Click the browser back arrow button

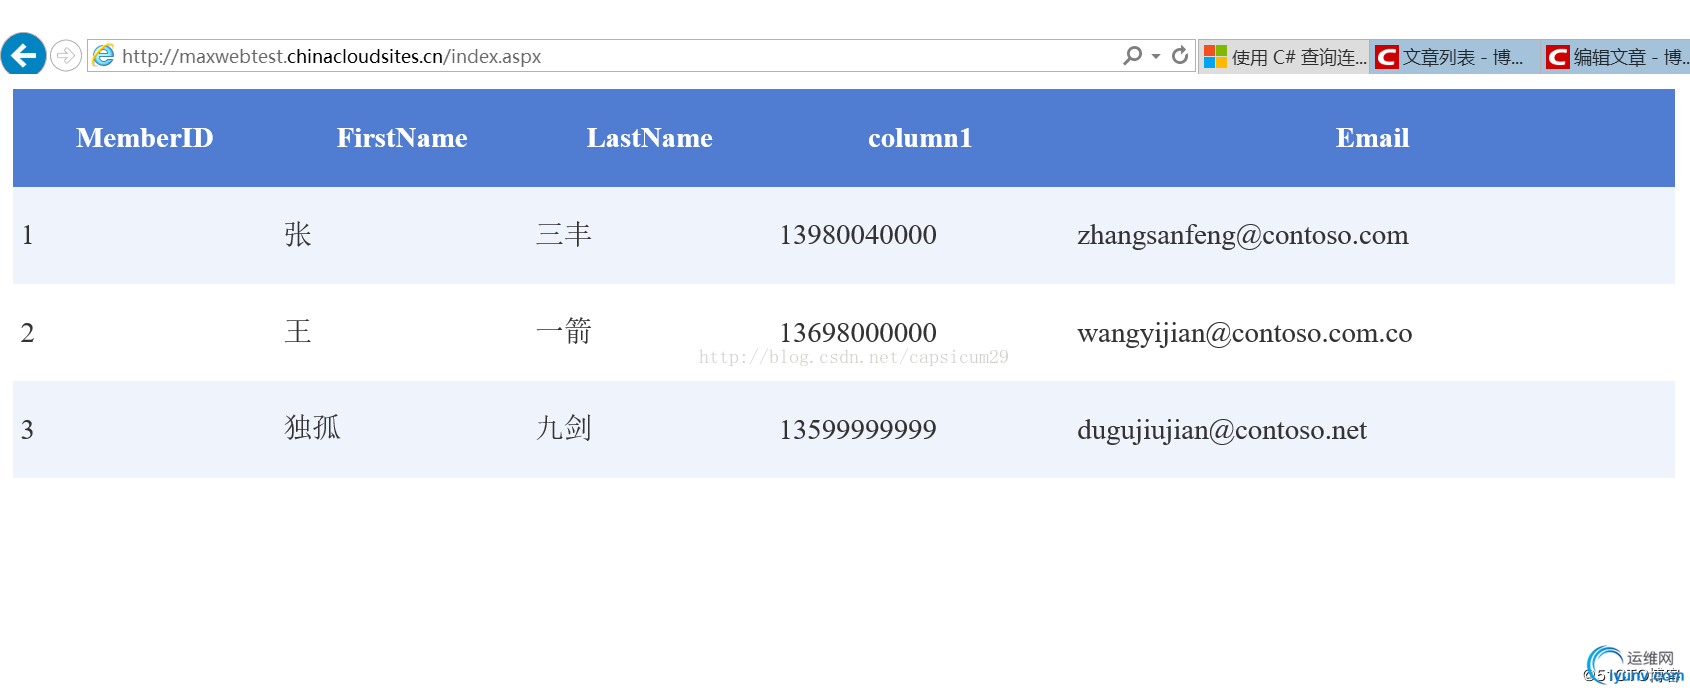[23, 55]
